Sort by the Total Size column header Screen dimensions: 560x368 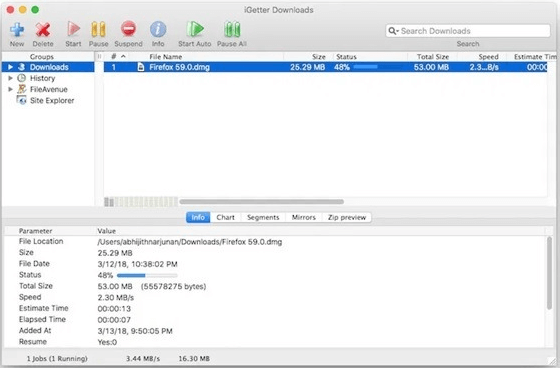432,56
